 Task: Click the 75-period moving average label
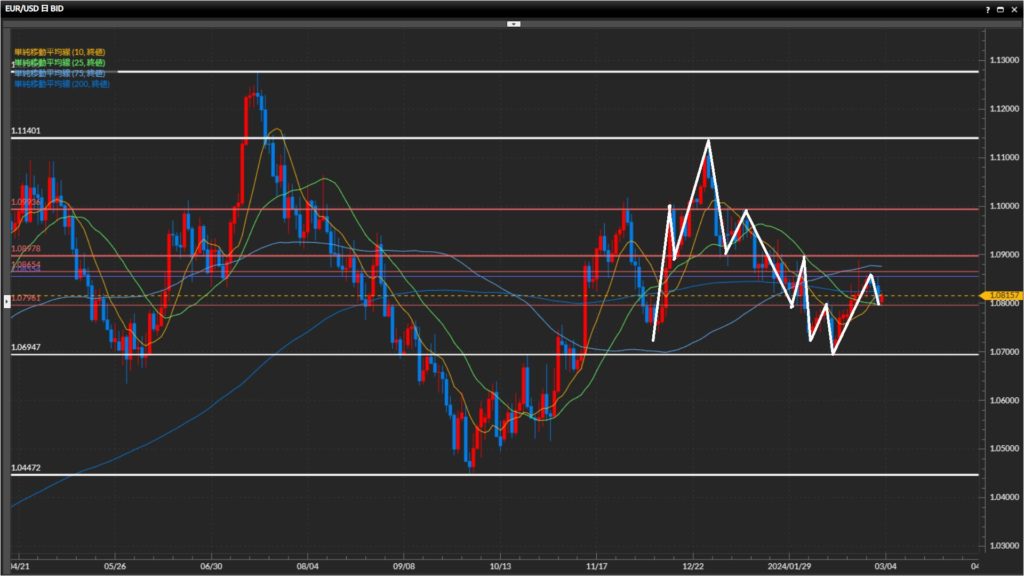(59, 73)
